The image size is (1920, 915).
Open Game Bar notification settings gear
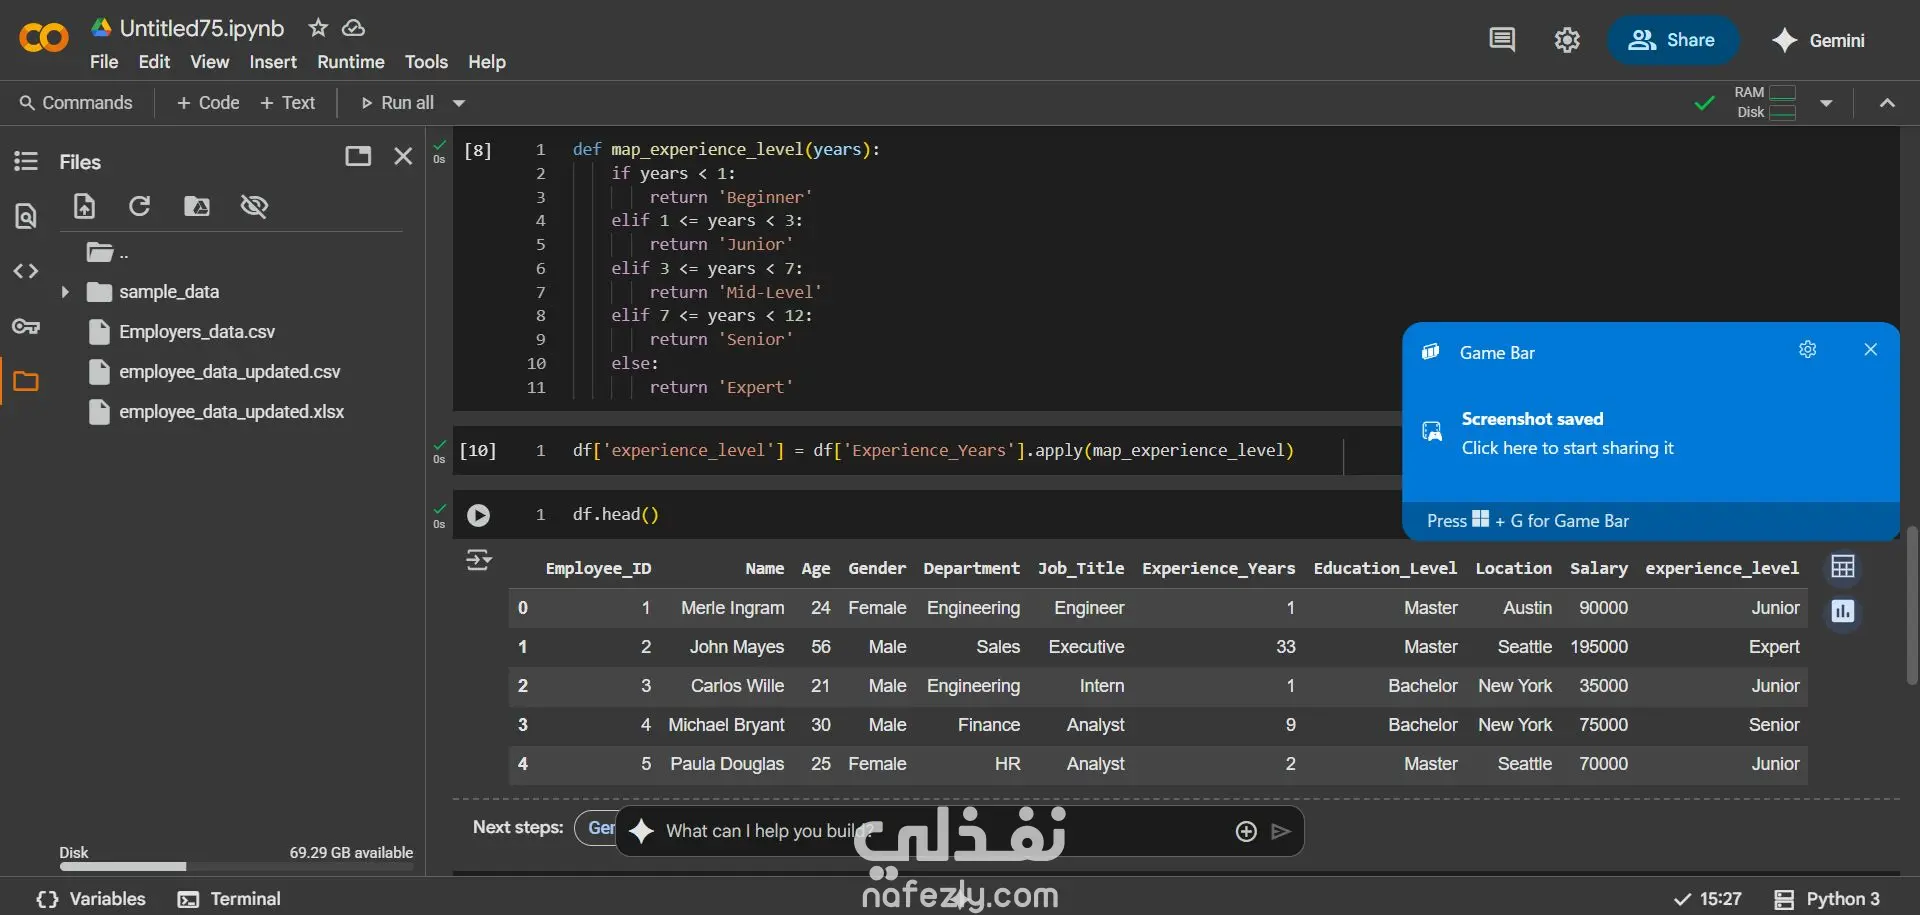pyautogui.click(x=1808, y=349)
